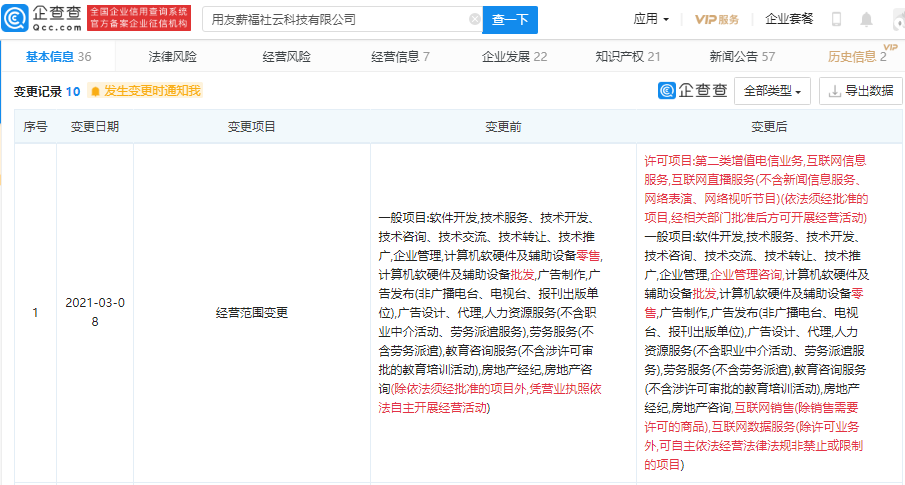The width and height of the screenshot is (905, 485).
Task: Click the download icon in 导出数据
Action: point(834,91)
